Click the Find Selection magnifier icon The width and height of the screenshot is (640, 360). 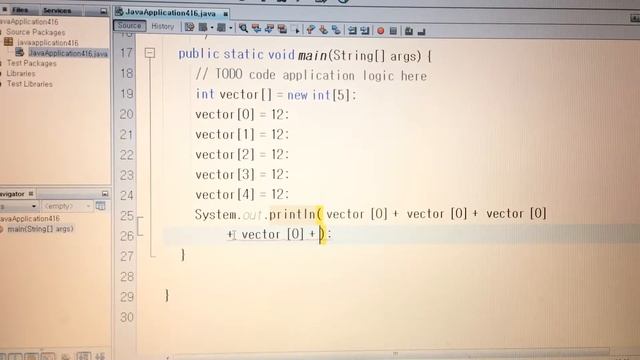[243, 28]
